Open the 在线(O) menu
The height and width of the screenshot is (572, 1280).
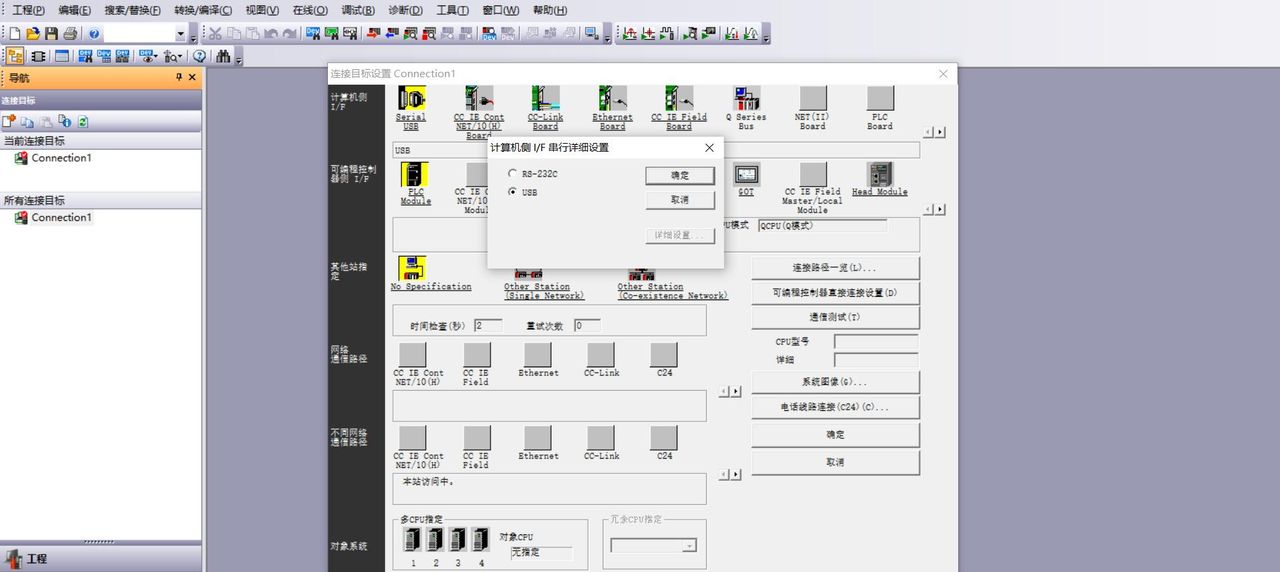tap(310, 10)
